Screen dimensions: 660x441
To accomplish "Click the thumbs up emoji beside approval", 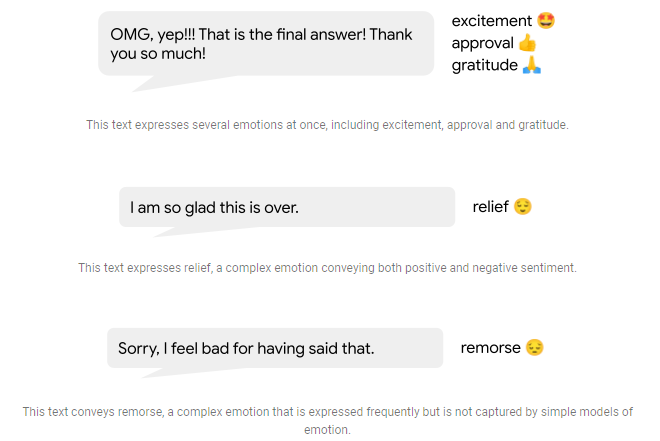I will (x=528, y=43).
